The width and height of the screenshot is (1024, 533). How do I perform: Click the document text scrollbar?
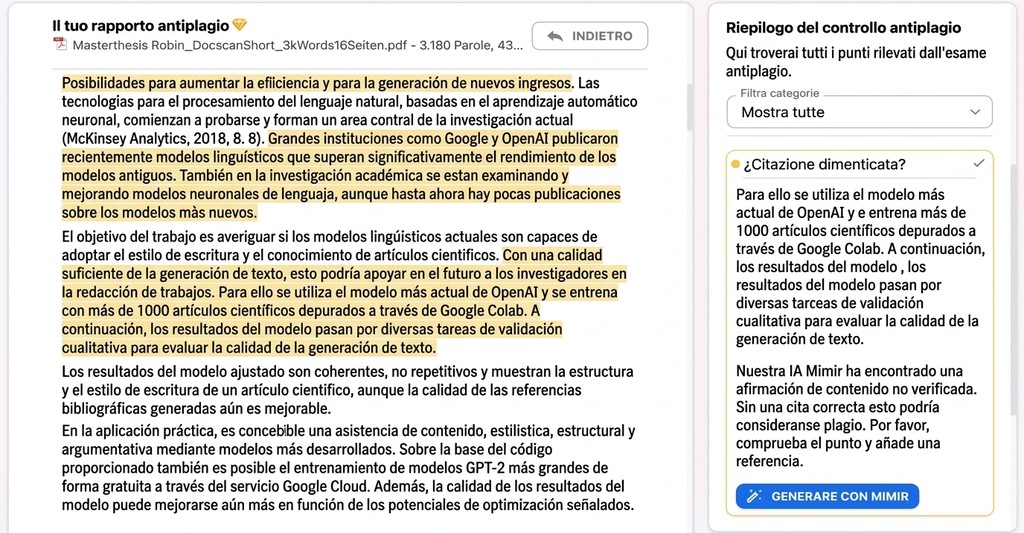(690, 108)
